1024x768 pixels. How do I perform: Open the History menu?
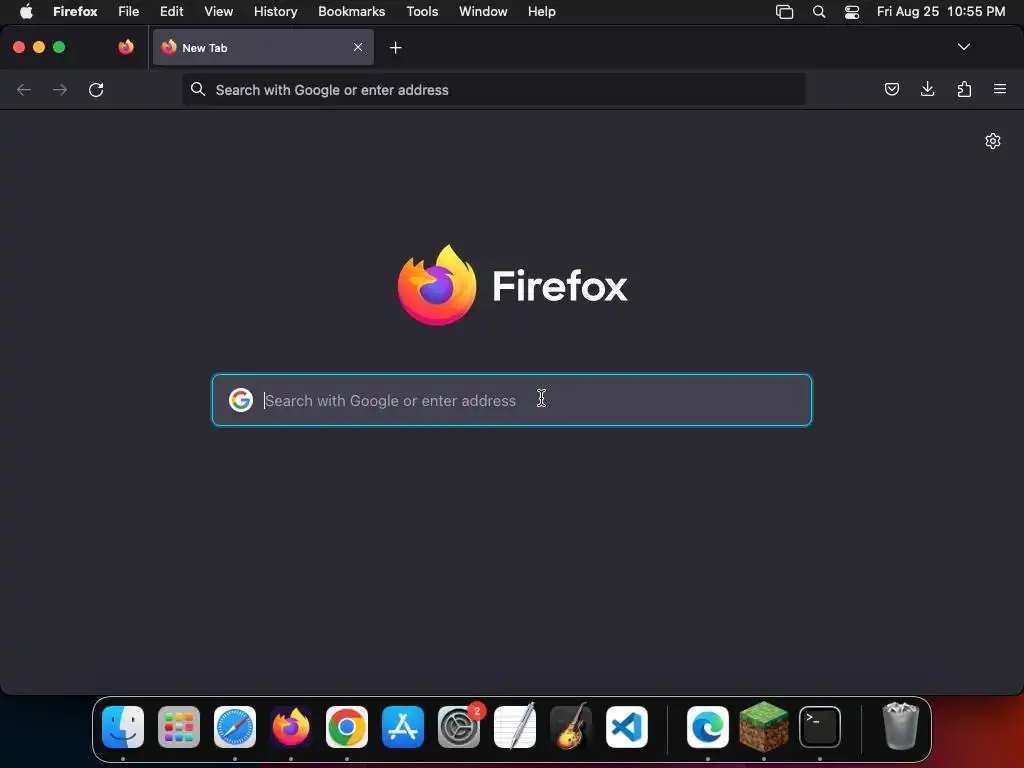tap(276, 11)
